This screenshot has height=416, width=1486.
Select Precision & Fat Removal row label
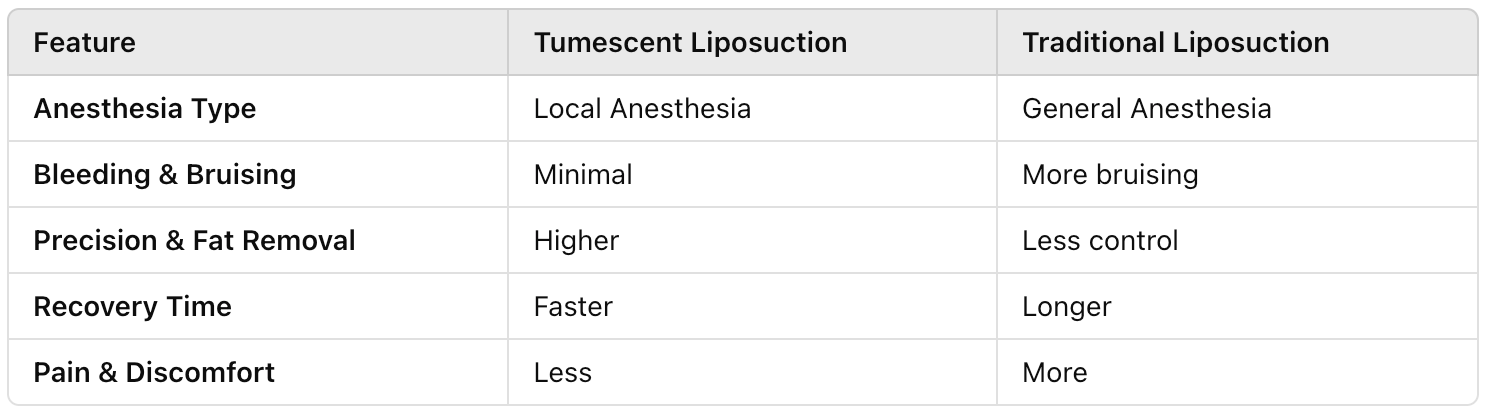click(x=195, y=240)
